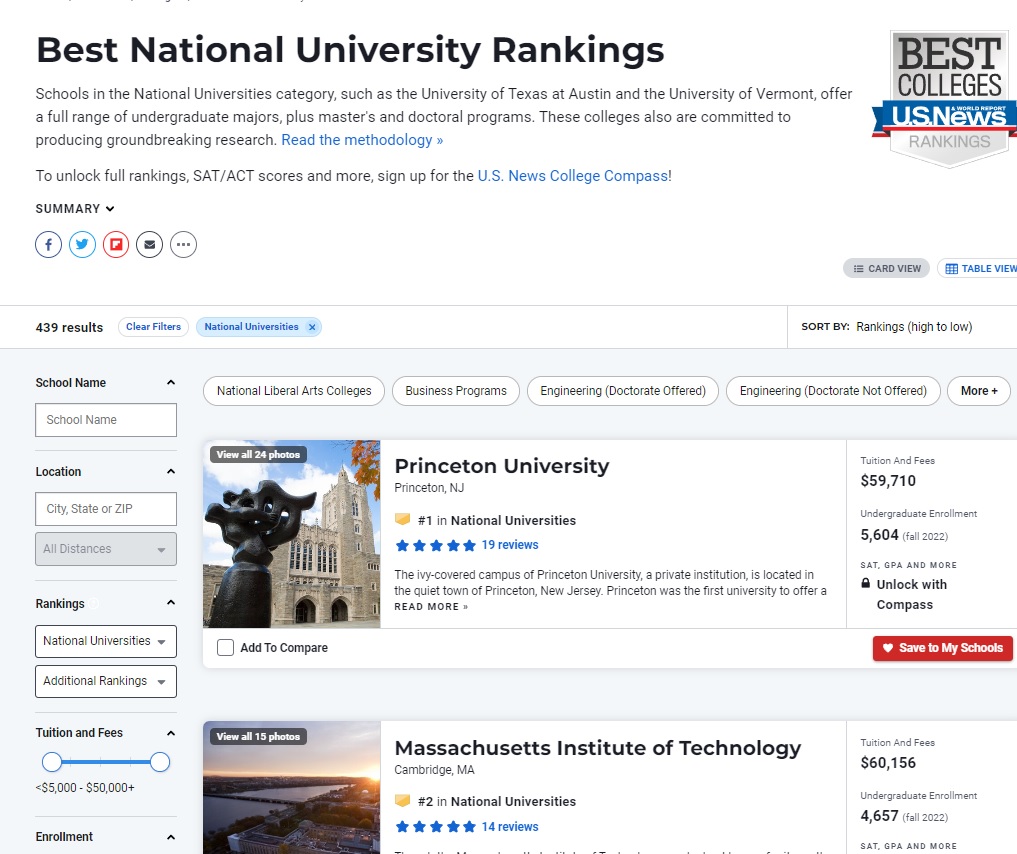Open more sharing options ellipsis icon
Image resolution: width=1017 pixels, height=854 pixels.
[x=183, y=244]
